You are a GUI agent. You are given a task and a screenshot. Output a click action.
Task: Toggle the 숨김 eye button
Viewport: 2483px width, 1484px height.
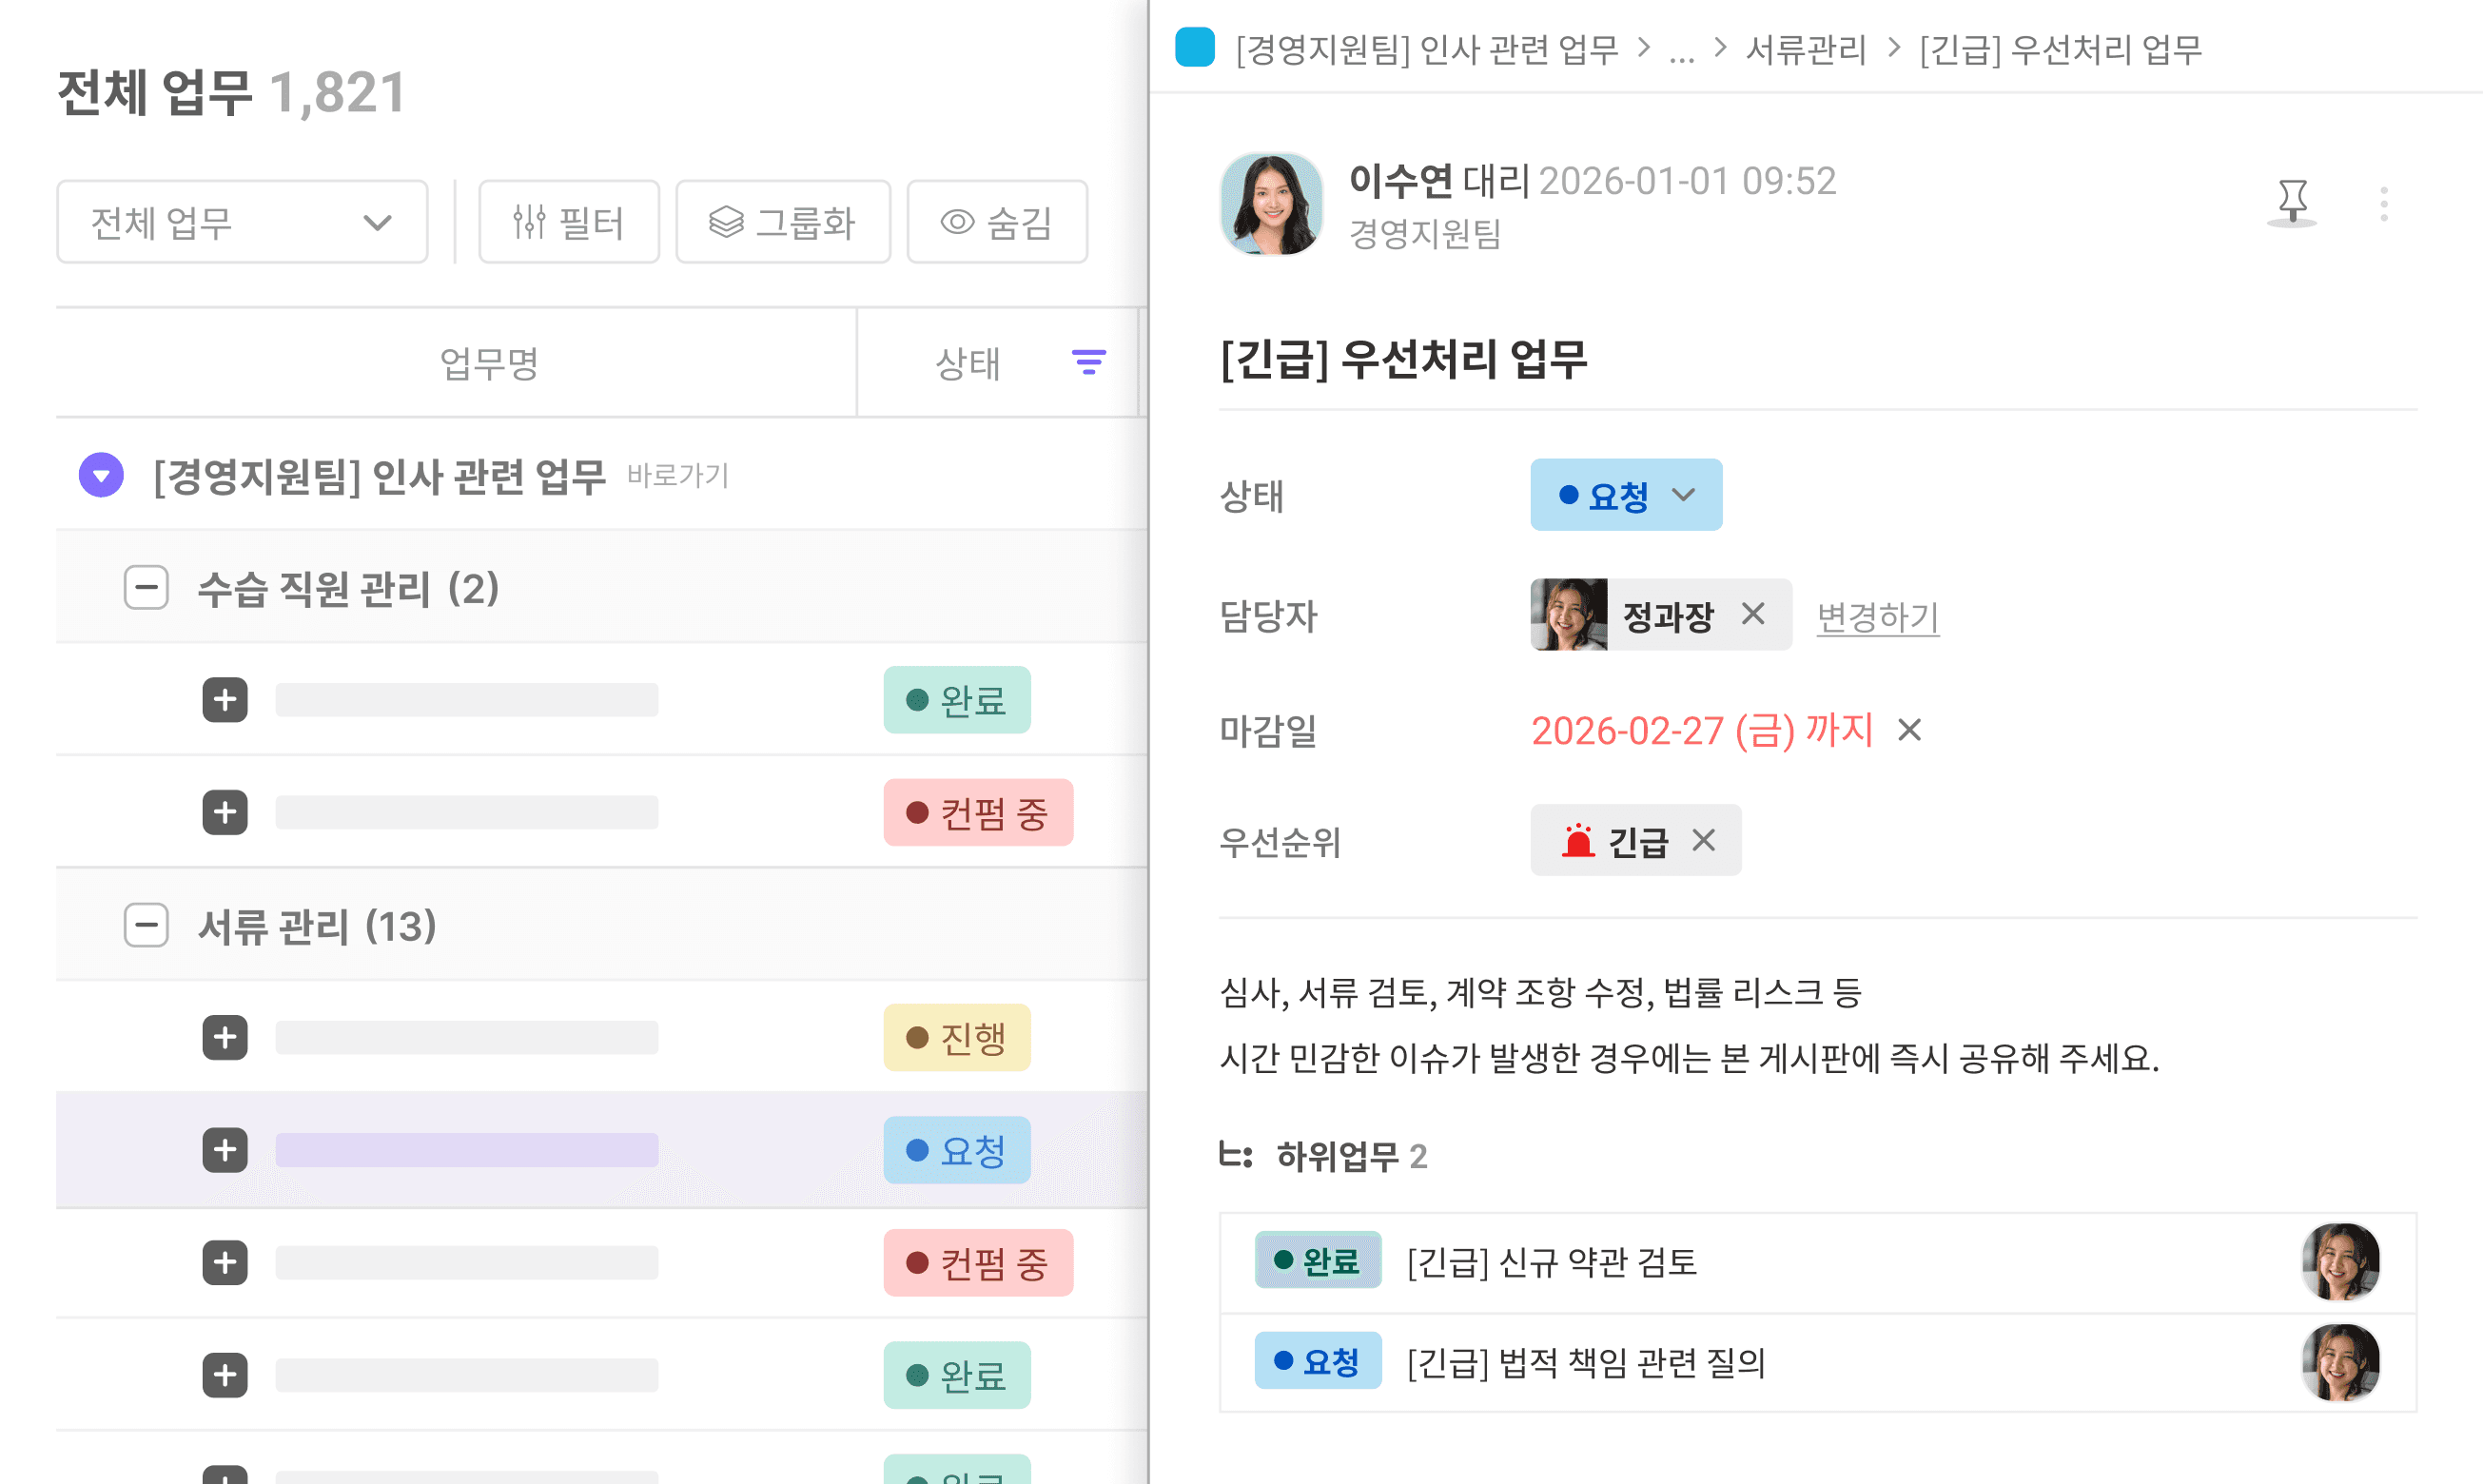pos(996,222)
